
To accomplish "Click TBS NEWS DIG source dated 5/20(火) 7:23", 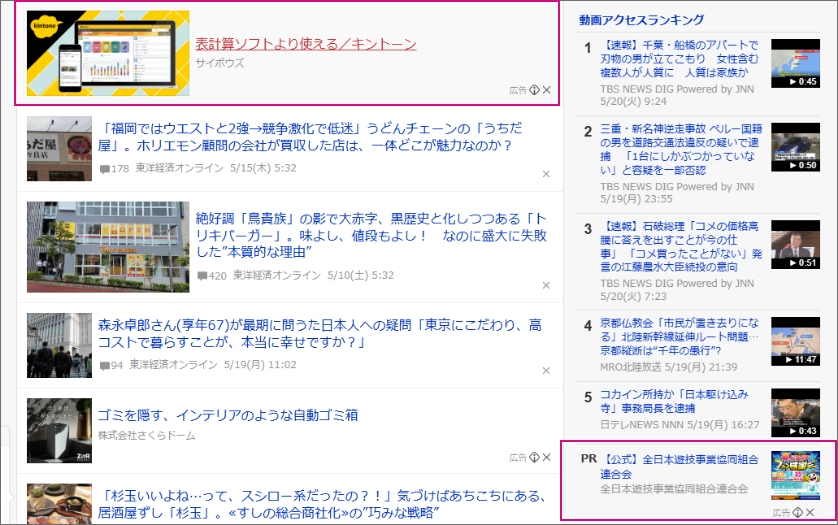I will point(677,289).
